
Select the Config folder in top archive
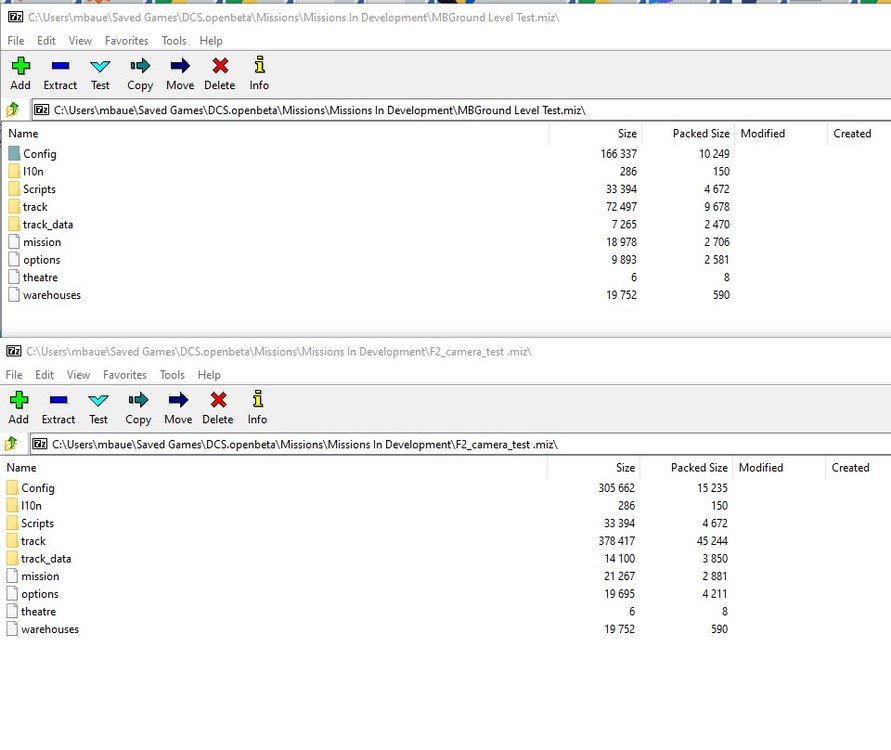pos(39,154)
